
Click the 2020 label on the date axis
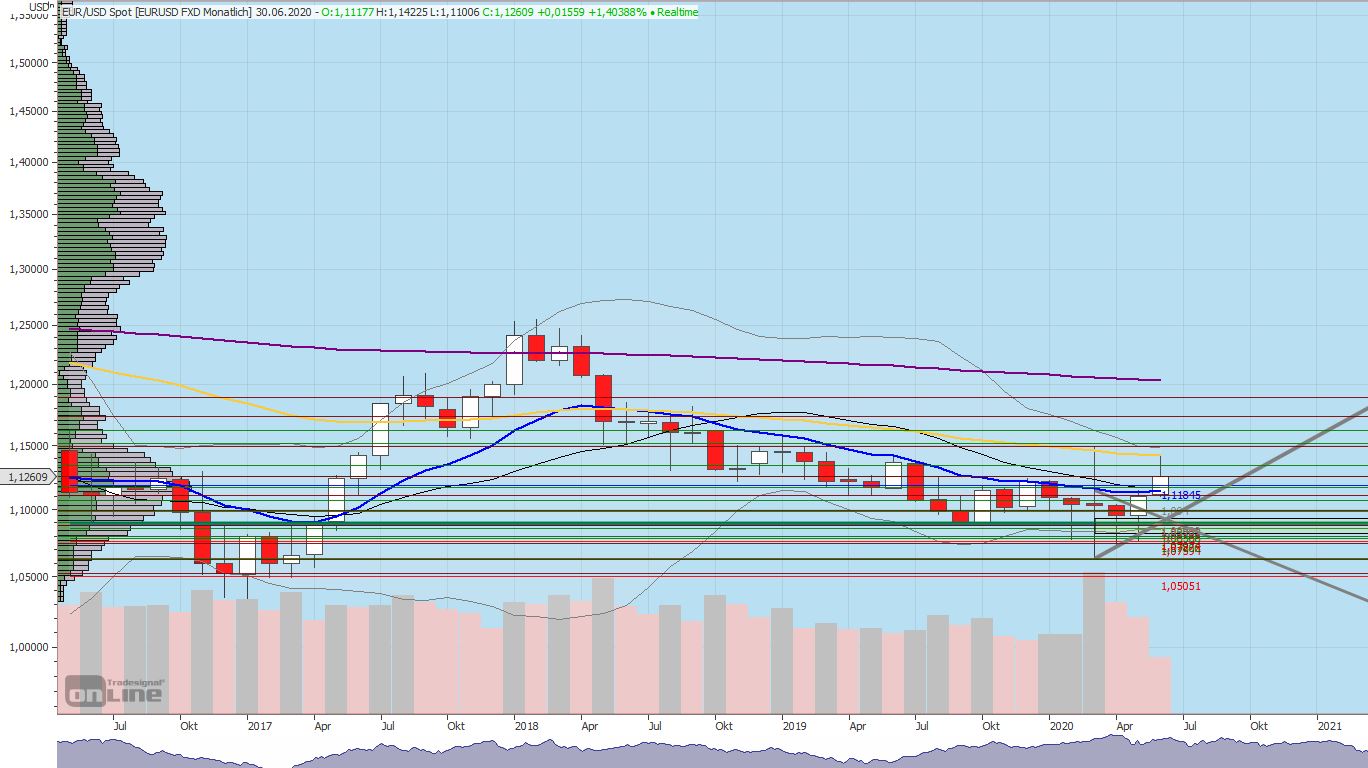[1061, 727]
